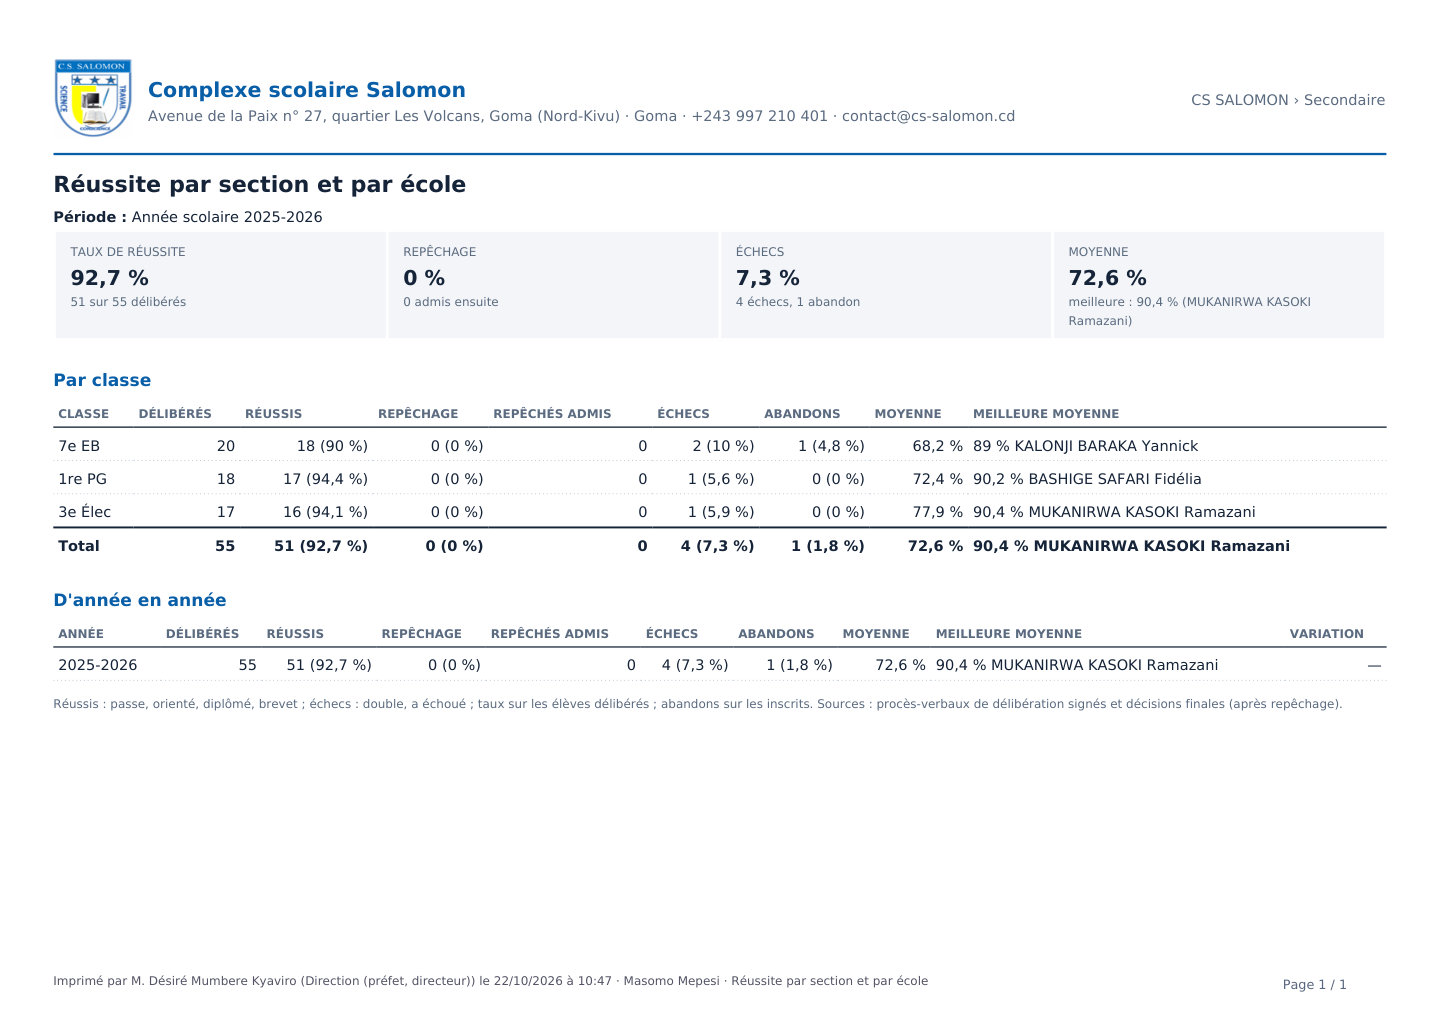Click the "CS SALOMON › Secondaire" breadcrumb text
The width and height of the screenshot is (1440, 1019).
pos(1288,100)
